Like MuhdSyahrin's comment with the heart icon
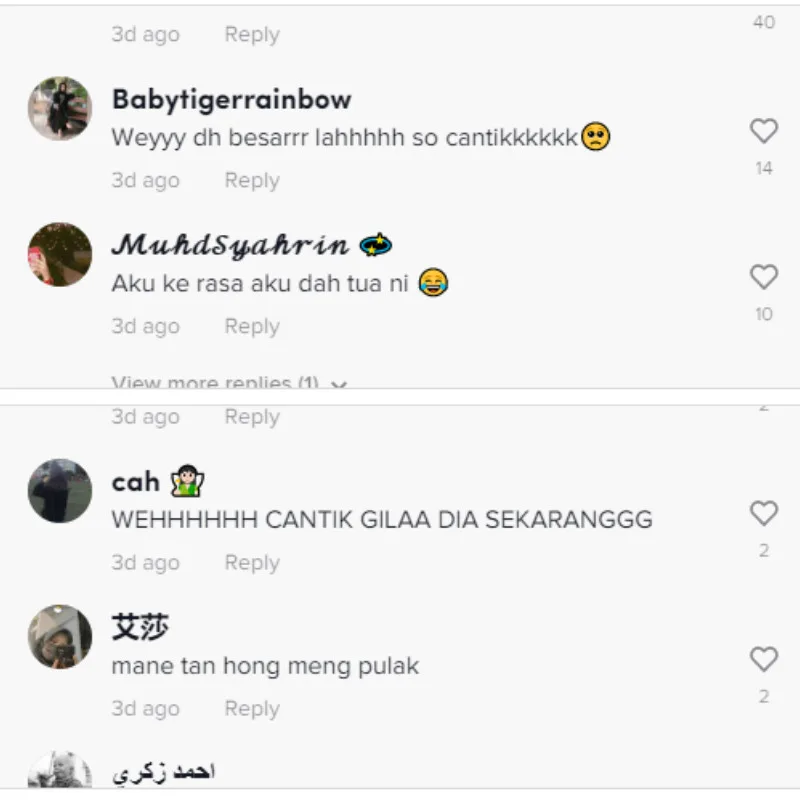This screenshot has width=800, height=800. [x=764, y=277]
